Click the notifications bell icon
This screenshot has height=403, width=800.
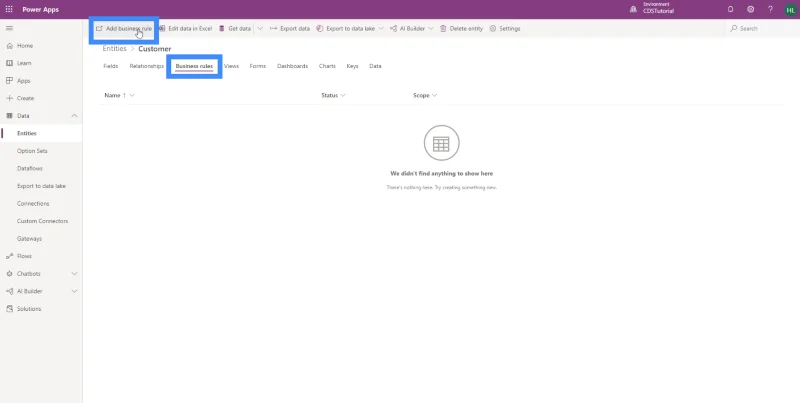pos(731,9)
